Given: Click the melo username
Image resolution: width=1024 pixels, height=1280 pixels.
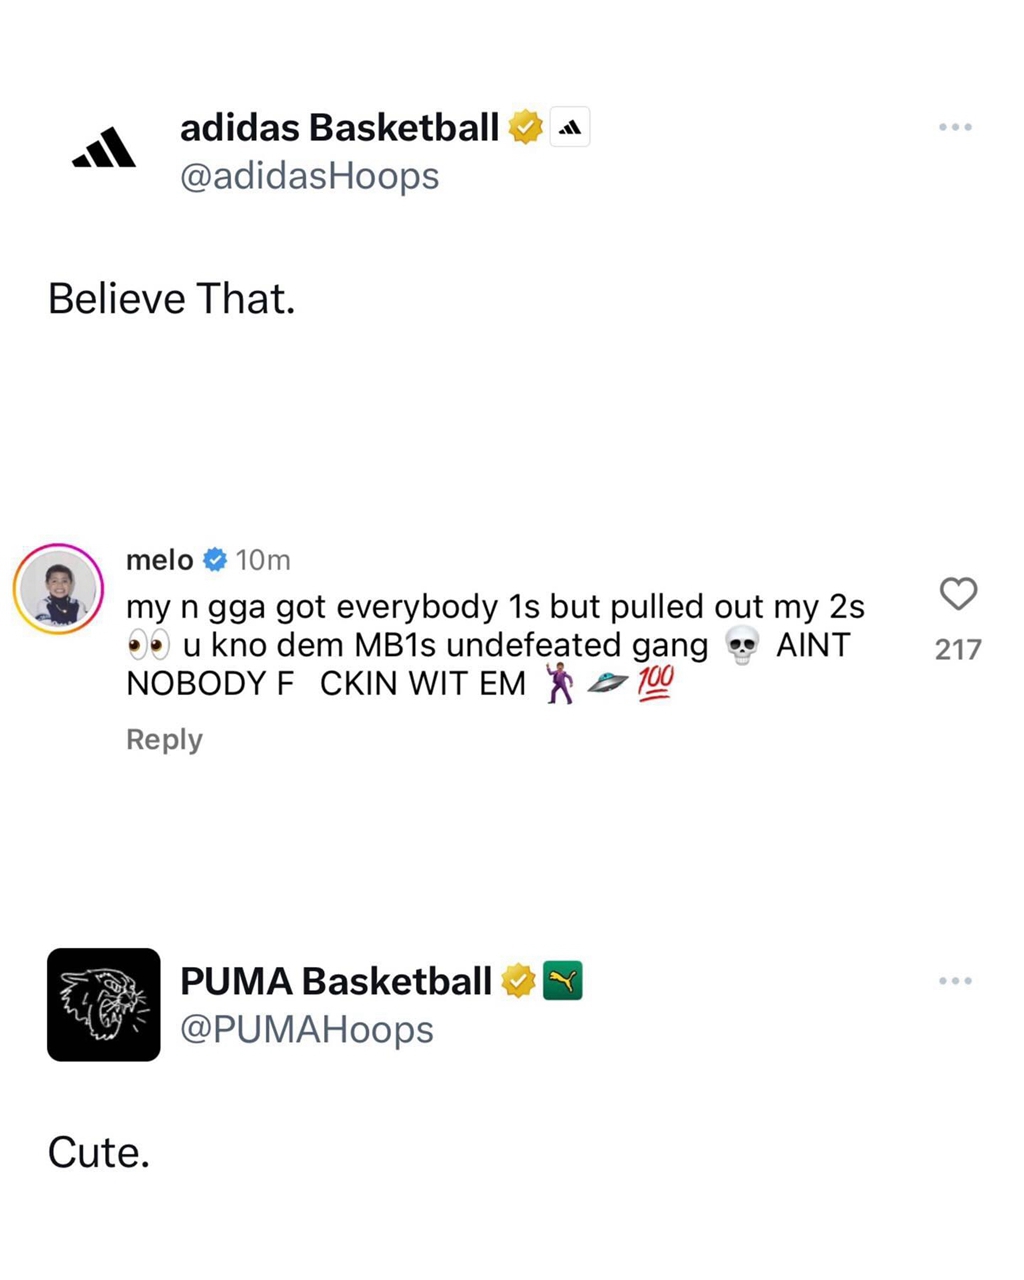Looking at the screenshot, I should click(159, 560).
